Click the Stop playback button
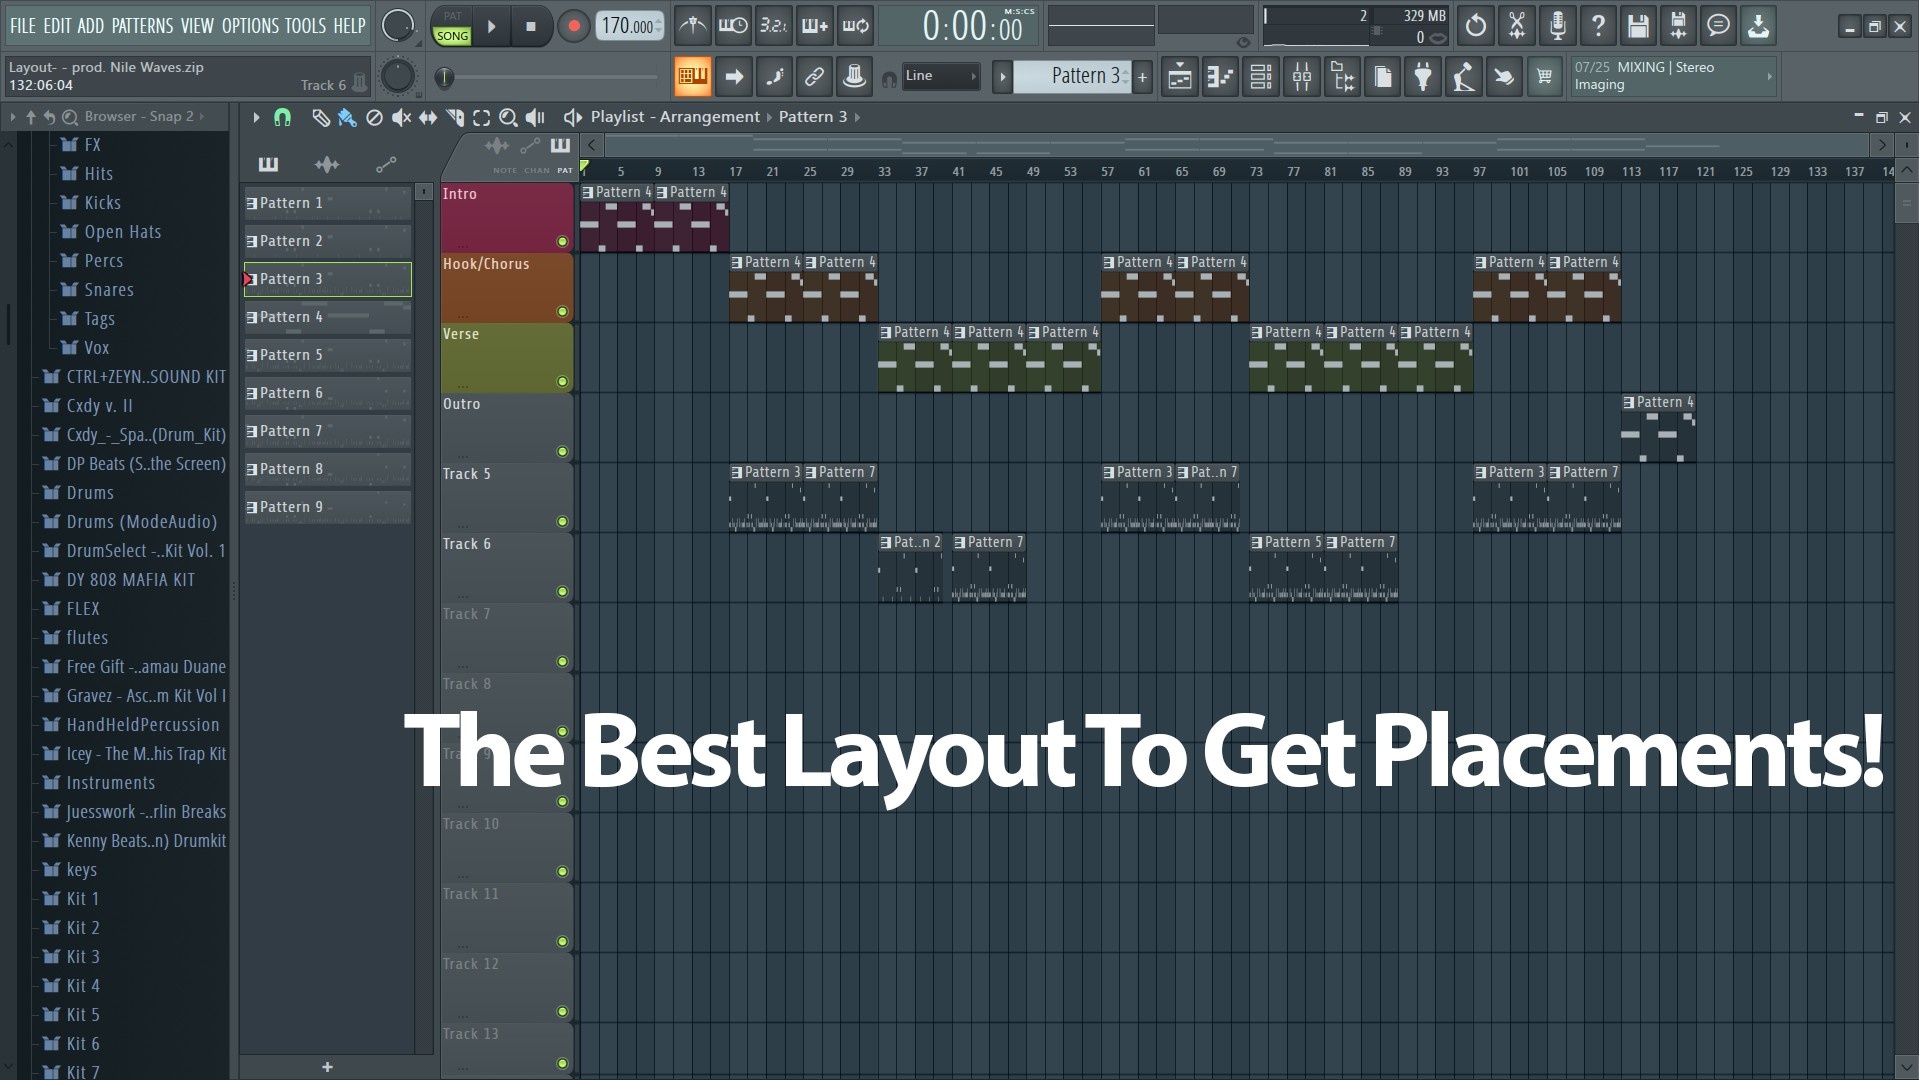Image resolution: width=1919 pixels, height=1080 pixels. (531, 27)
